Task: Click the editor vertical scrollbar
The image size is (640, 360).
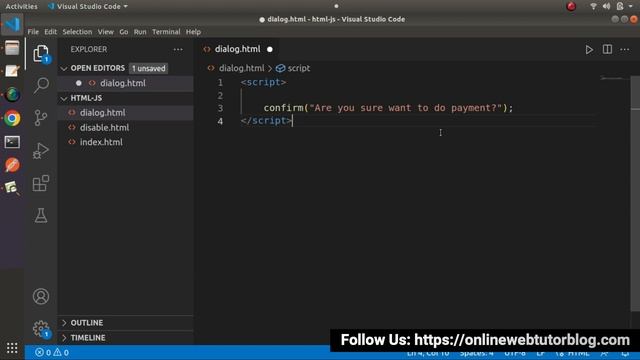Action: click(x=636, y=194)
